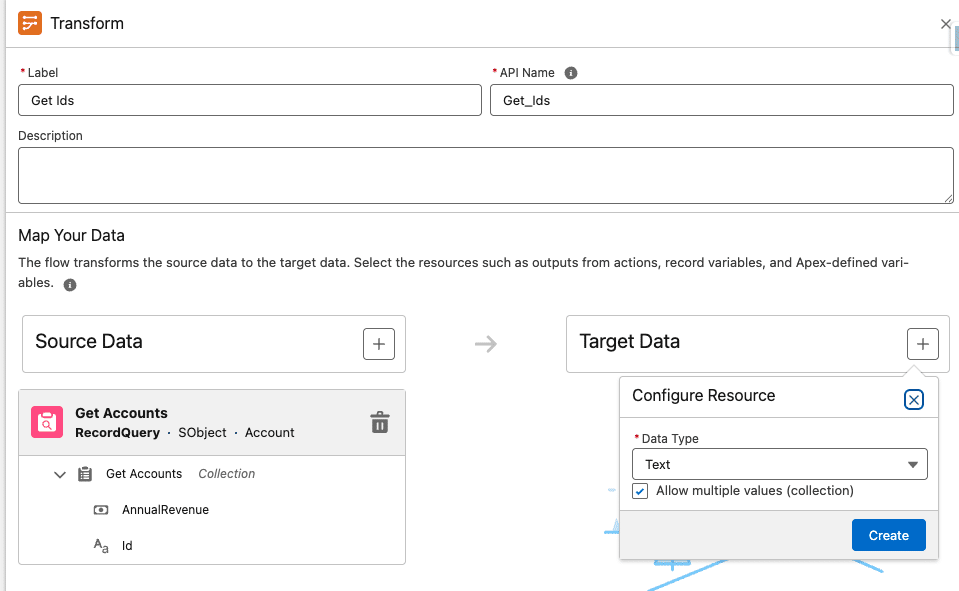959x591 pixels.
Task: Toggle Allow multiple values checkbox
Action: click(x=640, y=491)
